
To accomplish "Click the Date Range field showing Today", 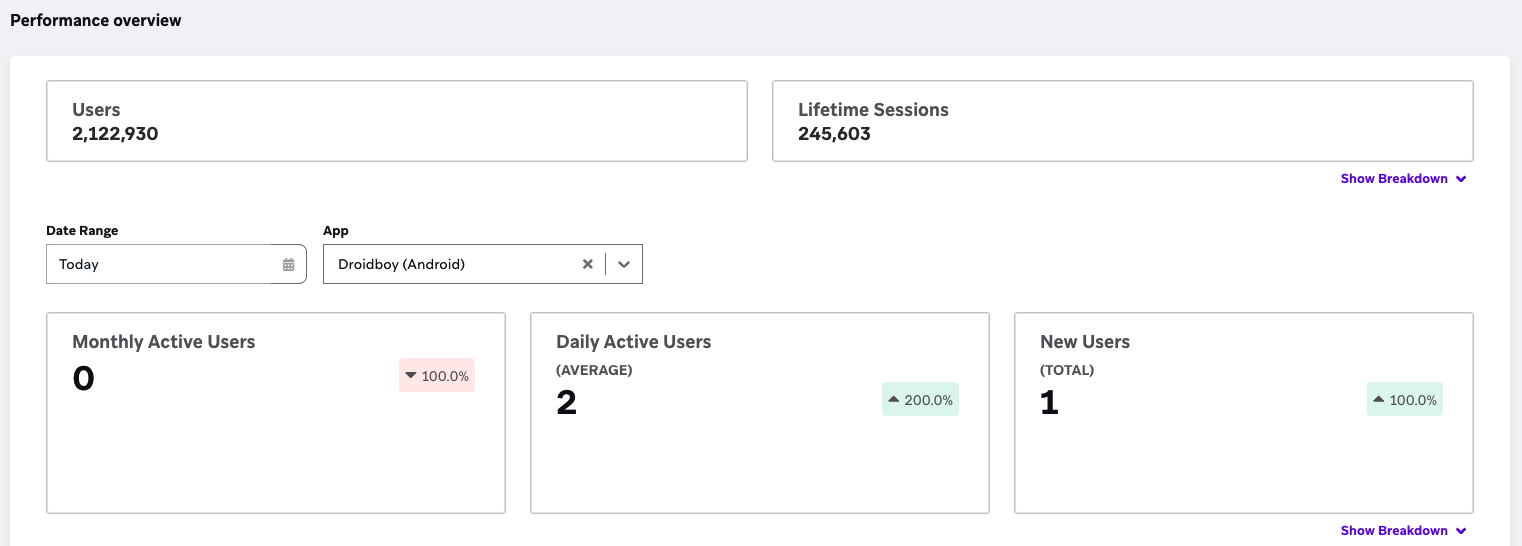I will (x=160, y=264).
